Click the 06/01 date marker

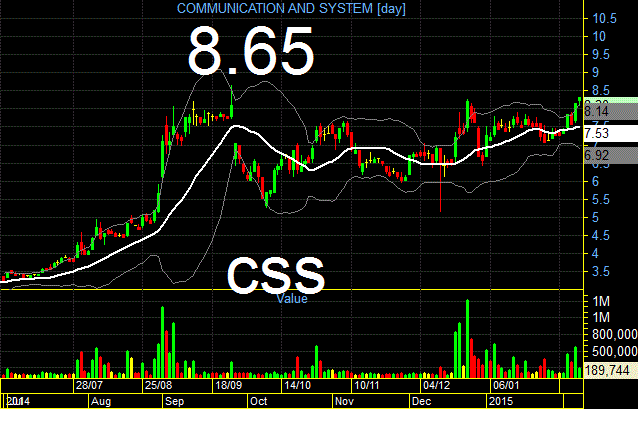[x=506, y=385]
